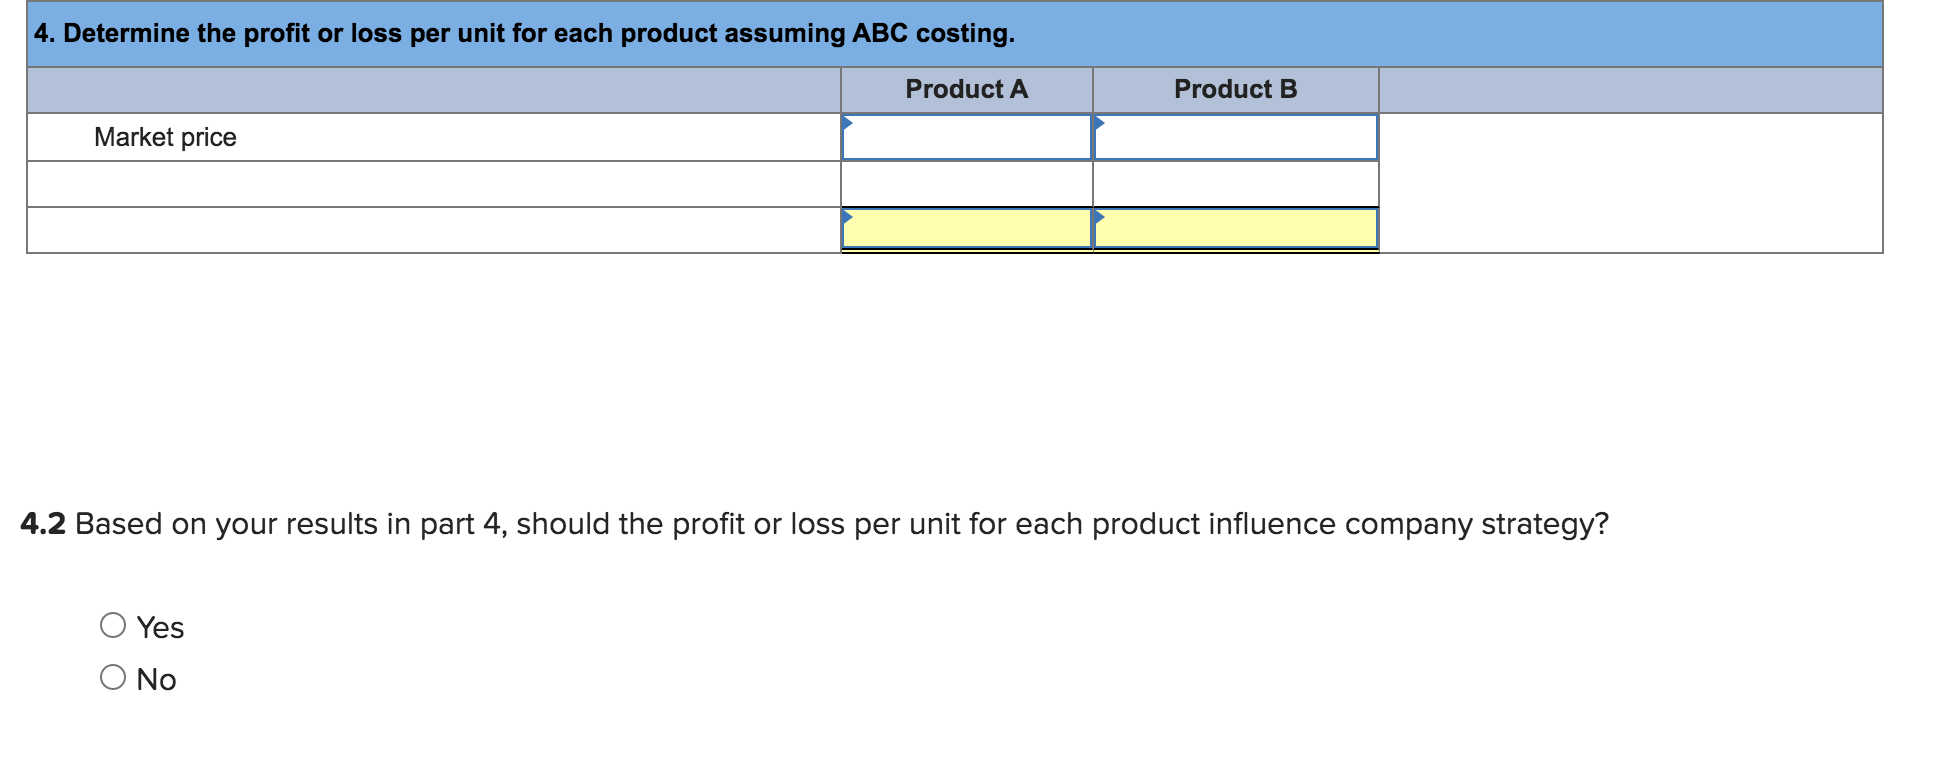1942x762 pixels.
Task: Select the Product B header cell
Action: pos(1237,88)
